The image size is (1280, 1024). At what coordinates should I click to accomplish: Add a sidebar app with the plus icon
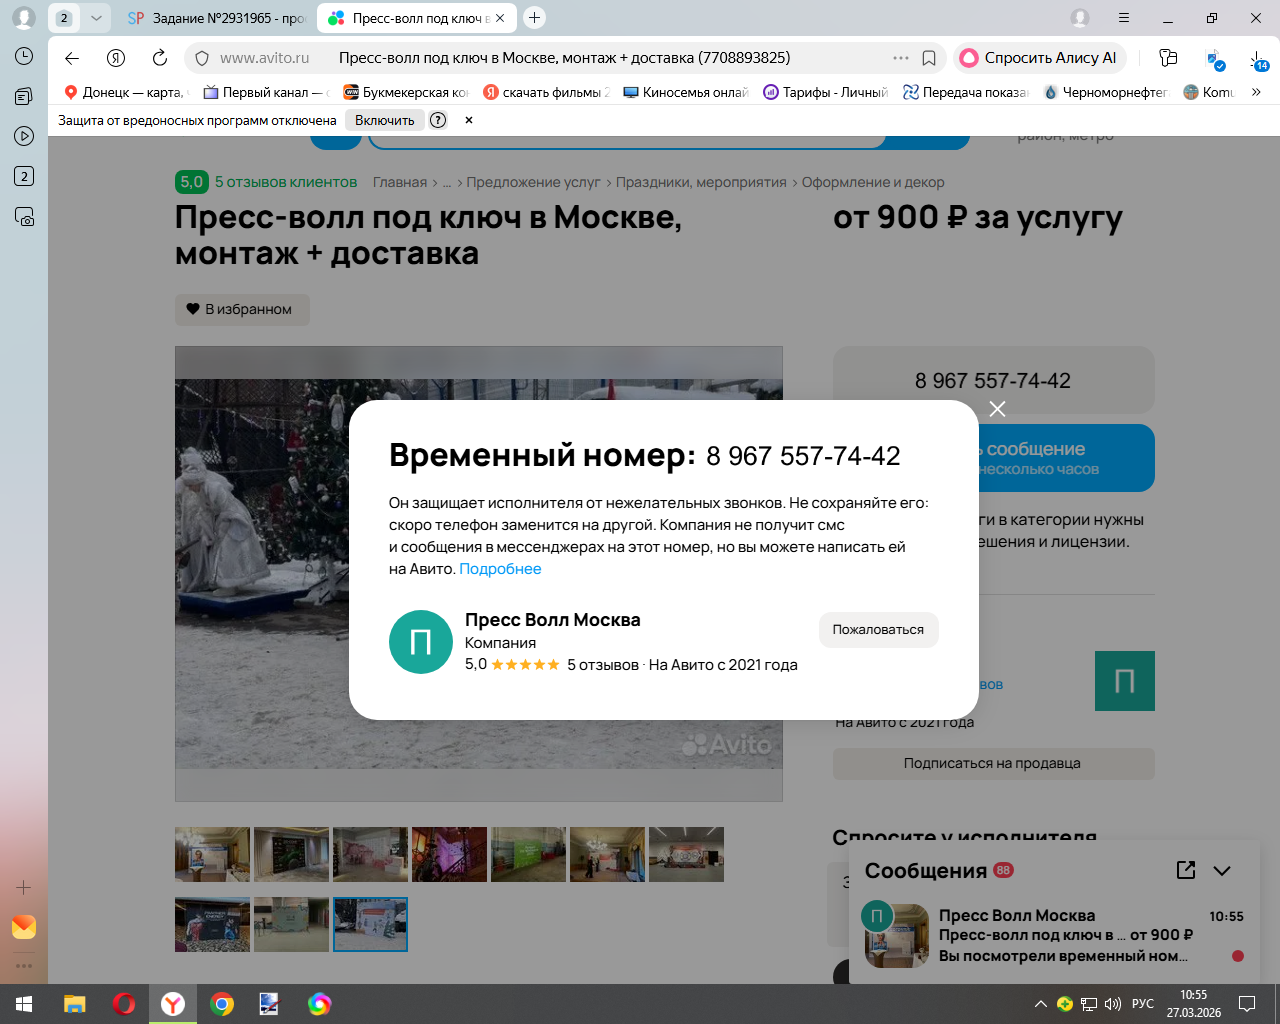coord(24,887)
